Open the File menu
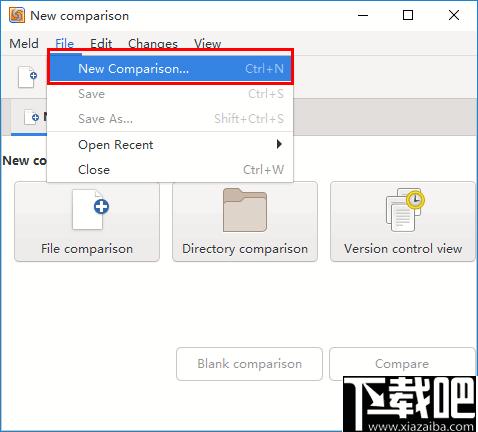 click(x=64, y=44)
